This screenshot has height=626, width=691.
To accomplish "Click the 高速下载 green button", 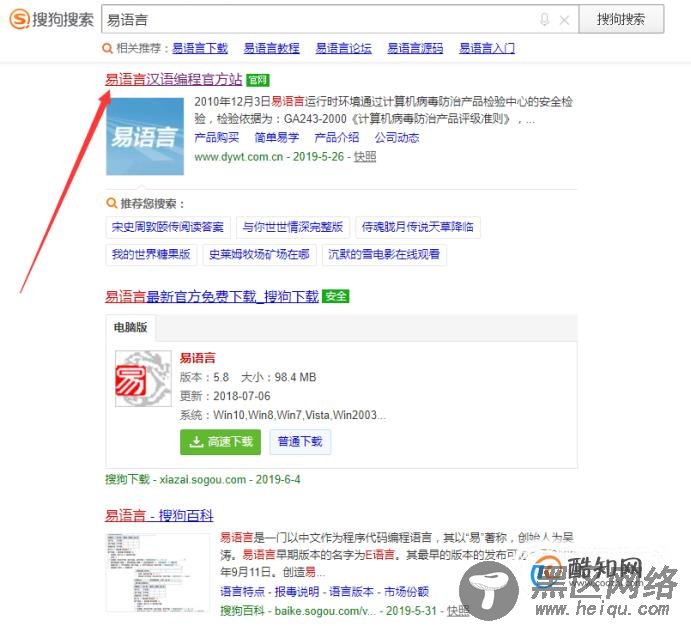I will coord(220,442).
